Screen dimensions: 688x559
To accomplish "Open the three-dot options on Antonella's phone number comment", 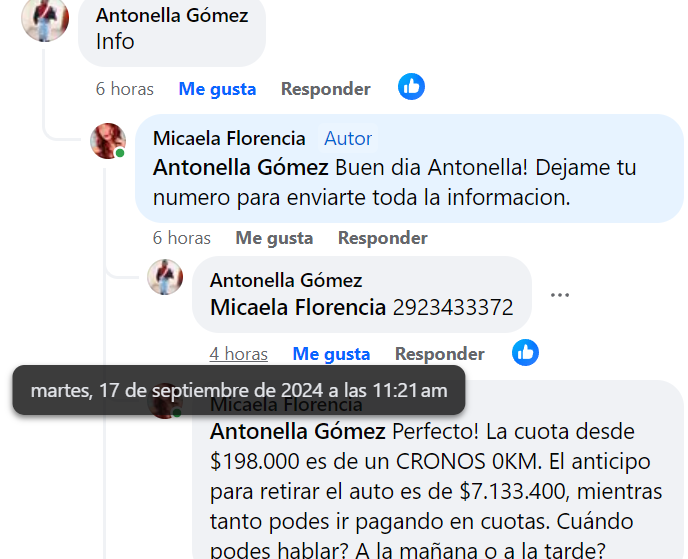I will coord(560,295).
